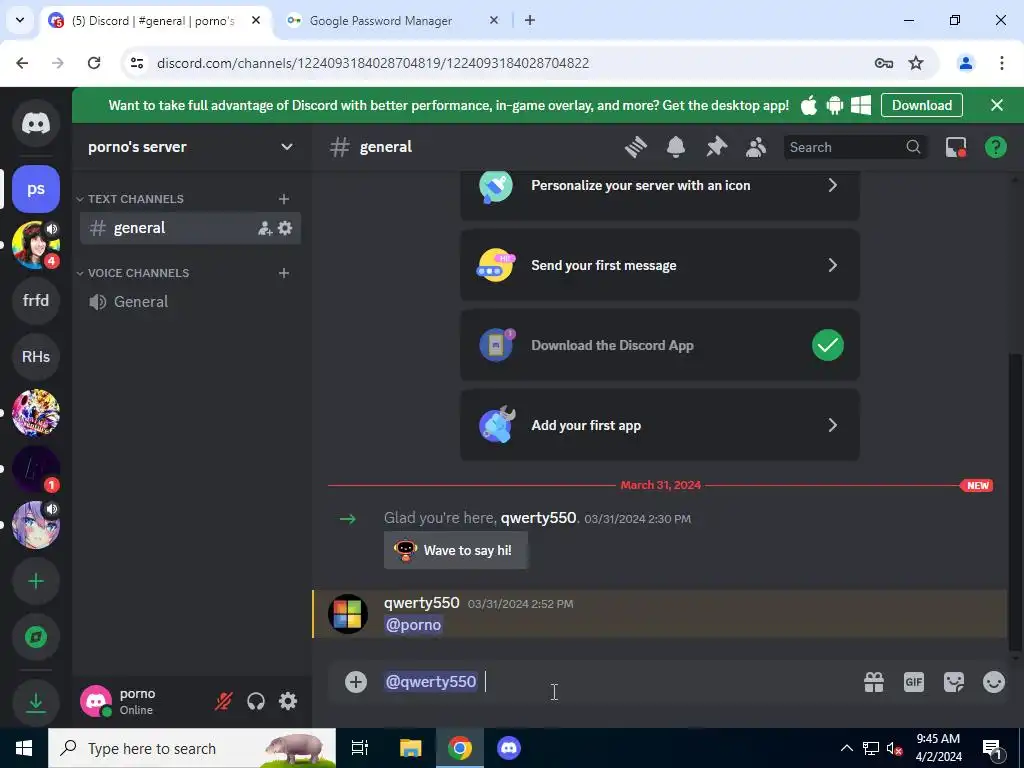Upload file with plus button in message bar
Screen dimensions: 1024x768
(x=356, y=682)
